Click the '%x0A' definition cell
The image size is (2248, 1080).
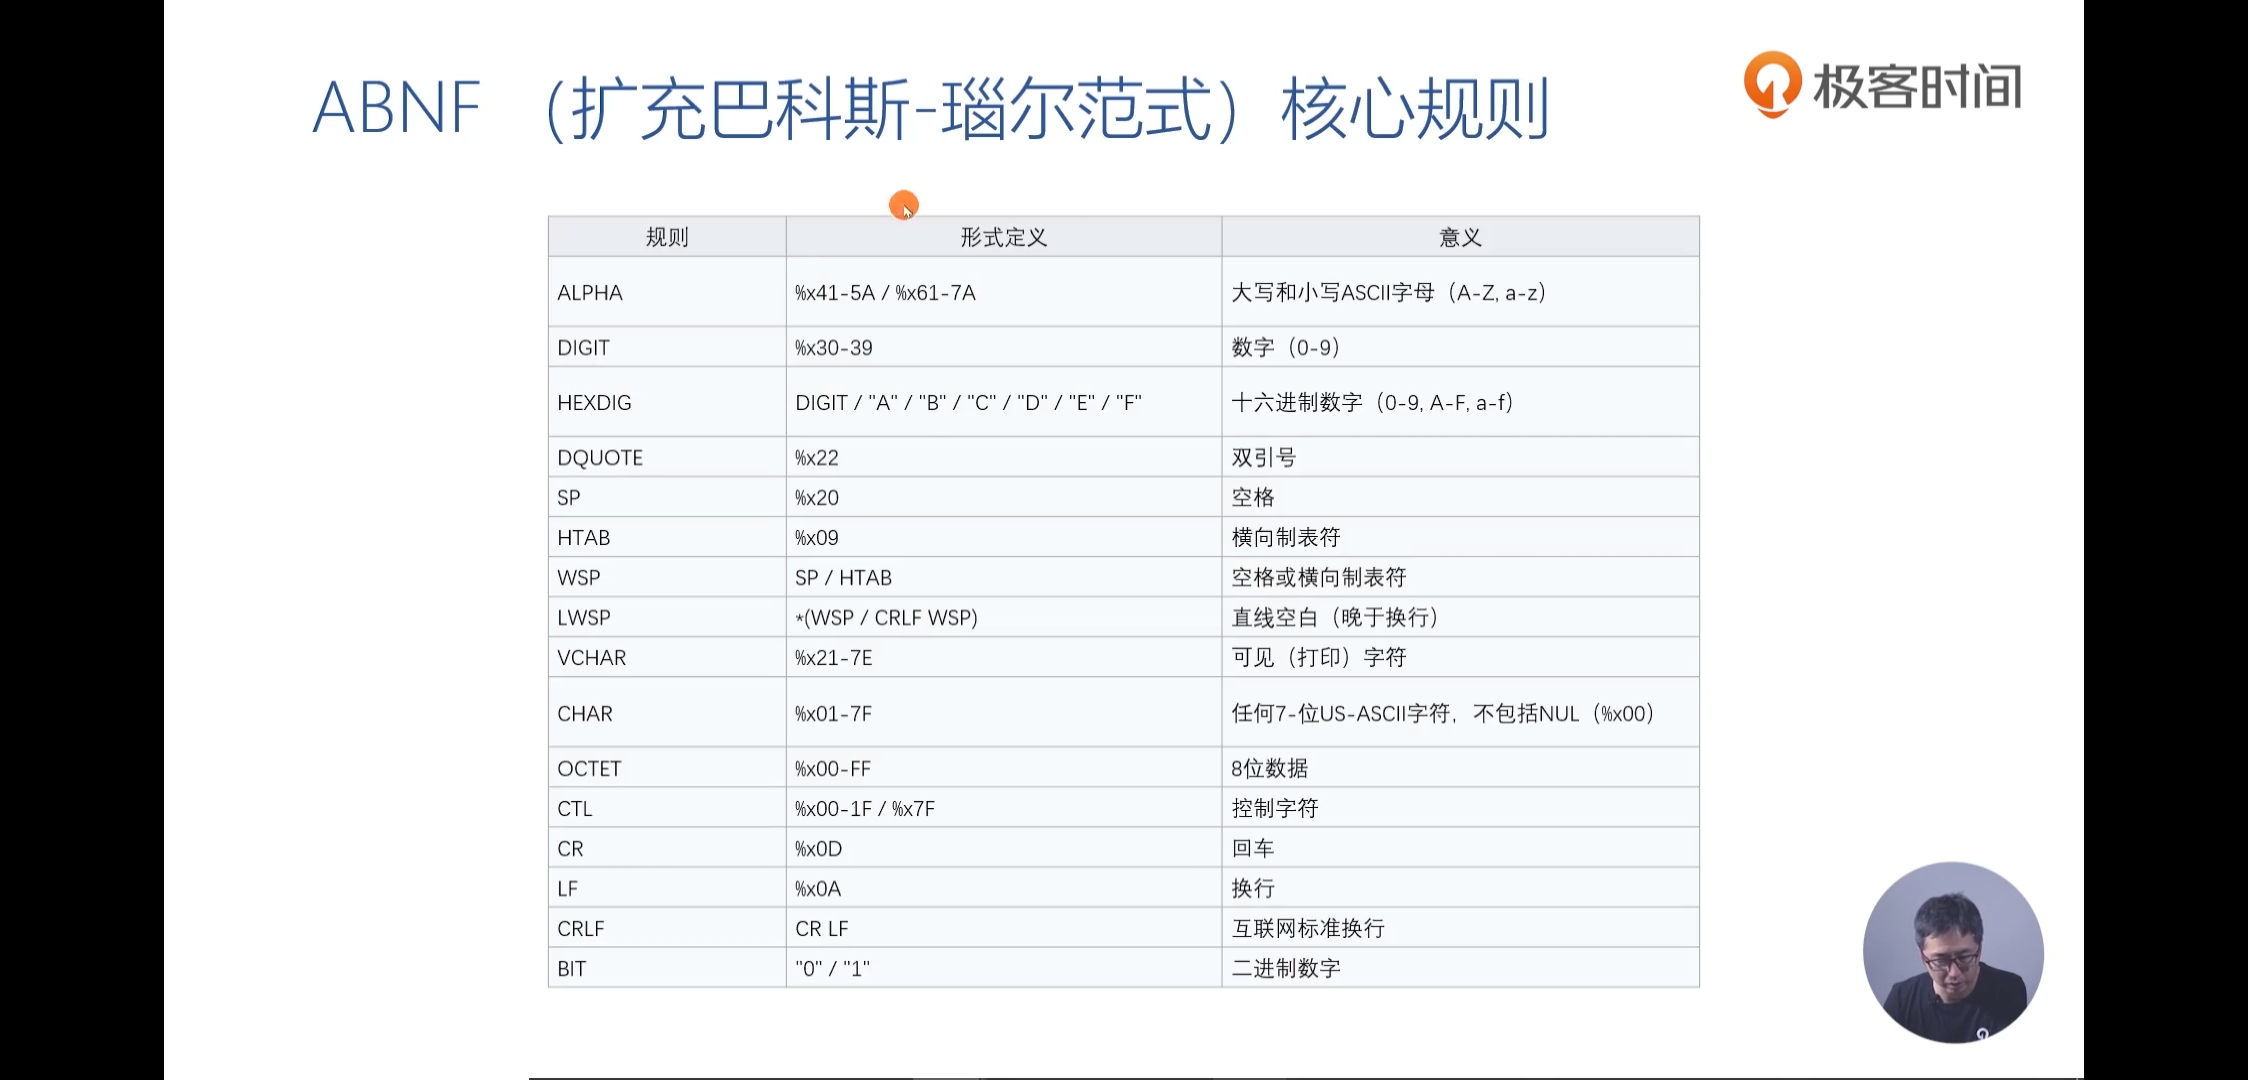pos(1004,888)
